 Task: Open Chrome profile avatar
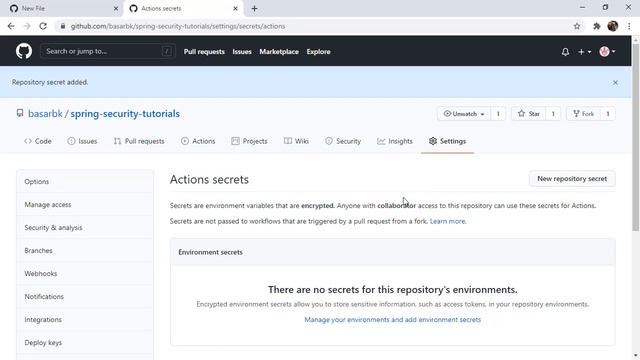click(x=612, y=26)
